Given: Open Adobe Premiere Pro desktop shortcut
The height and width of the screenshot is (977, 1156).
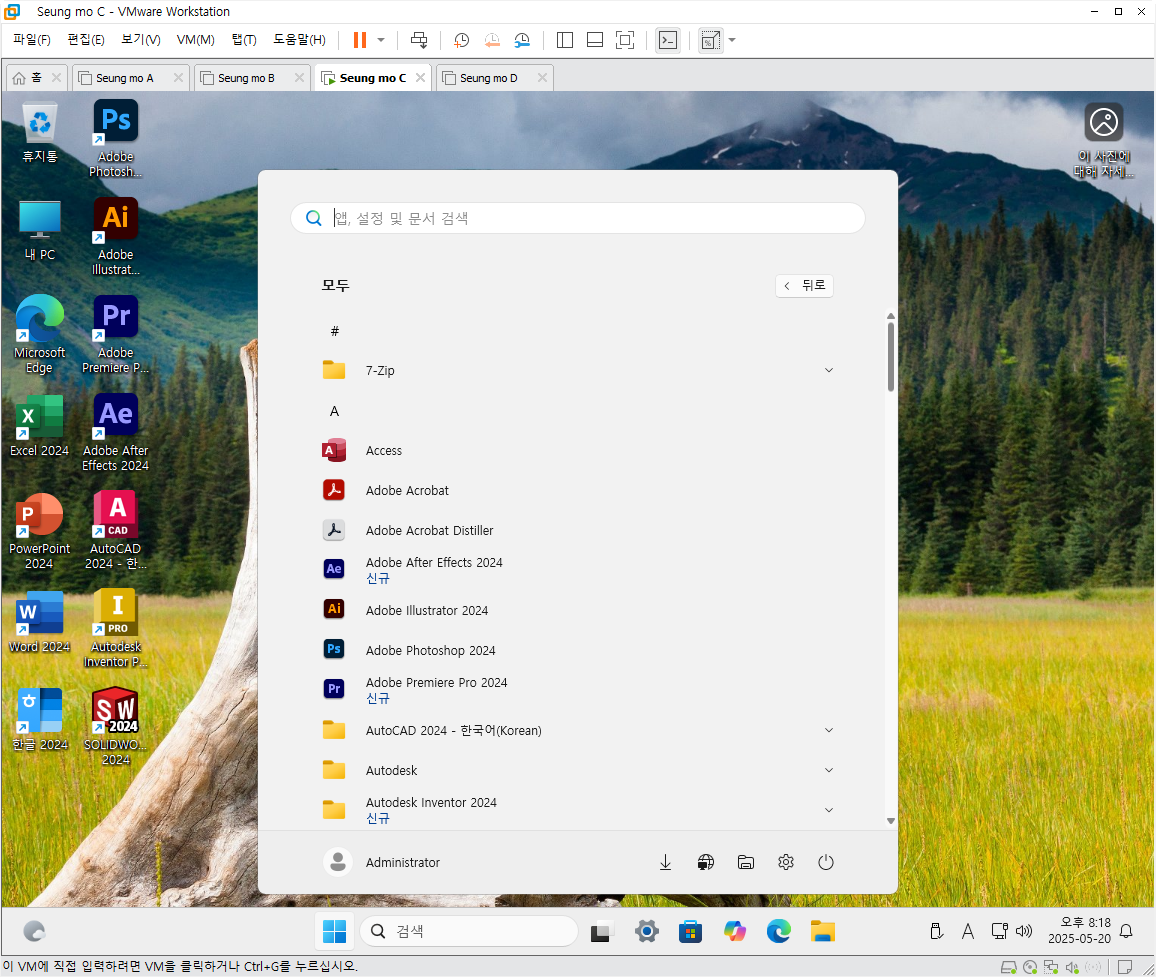Looking at the screenshot, I should (x=116, y=335).
